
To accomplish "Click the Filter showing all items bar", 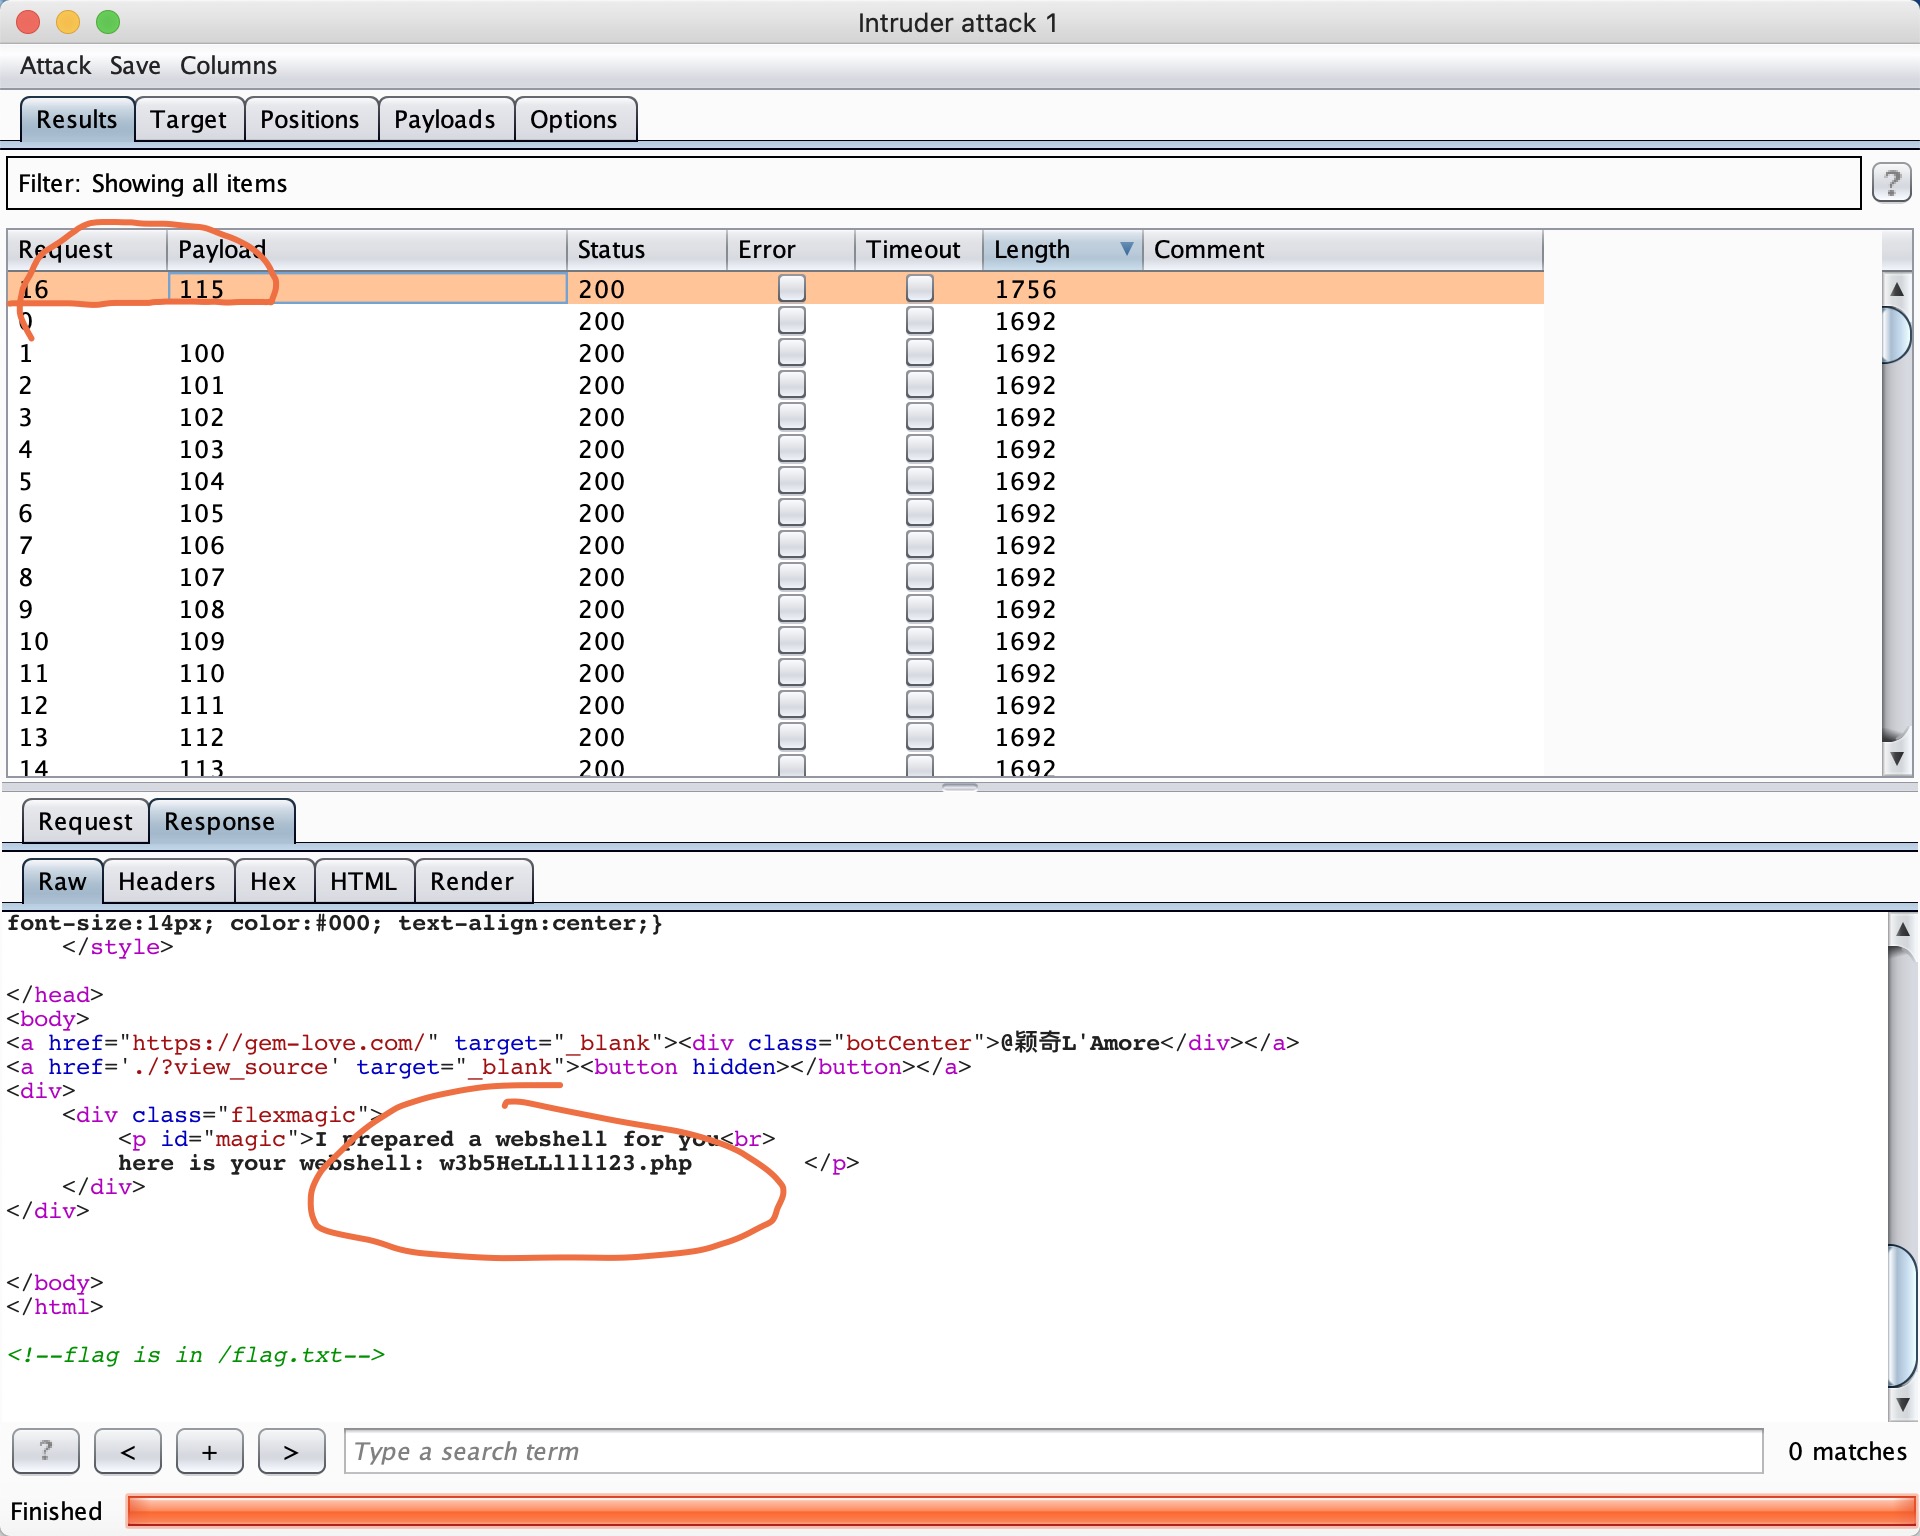I will tap(932, 184).
